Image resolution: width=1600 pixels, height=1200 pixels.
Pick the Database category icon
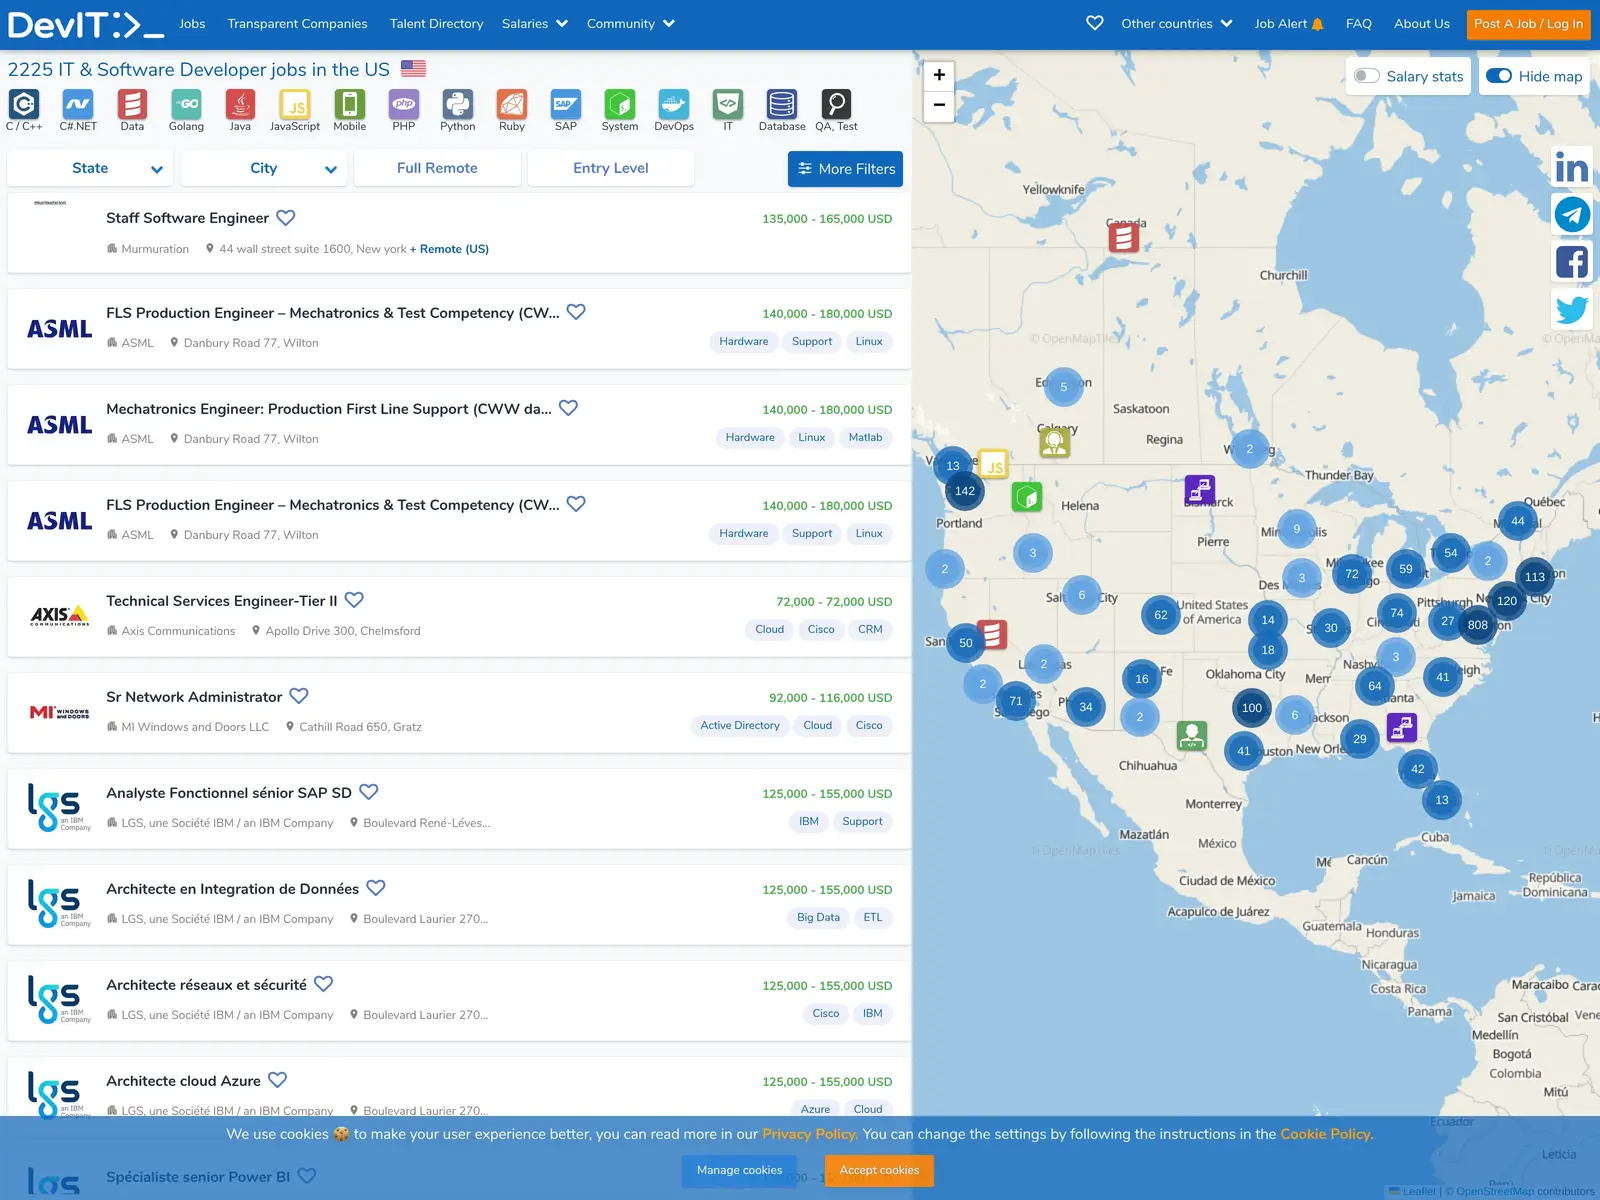[782, 104]
